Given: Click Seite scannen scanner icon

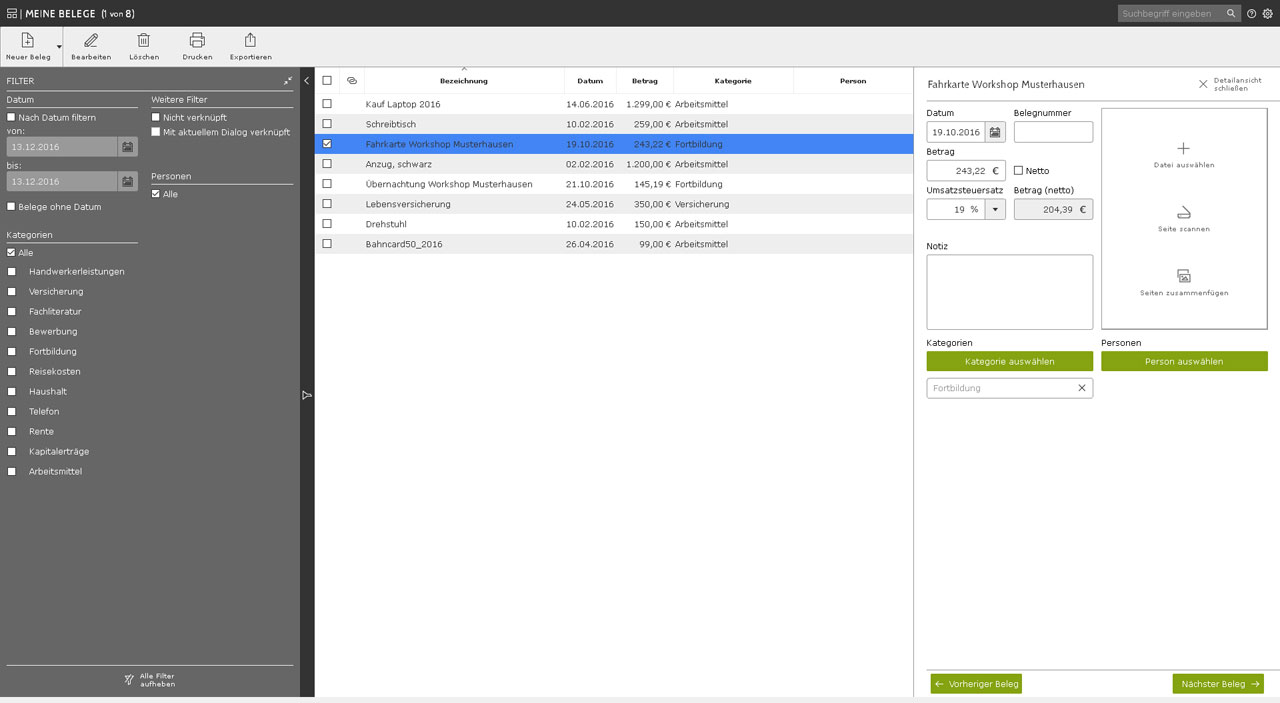Looking at the screenshot, I should [x=1183, y=212].
